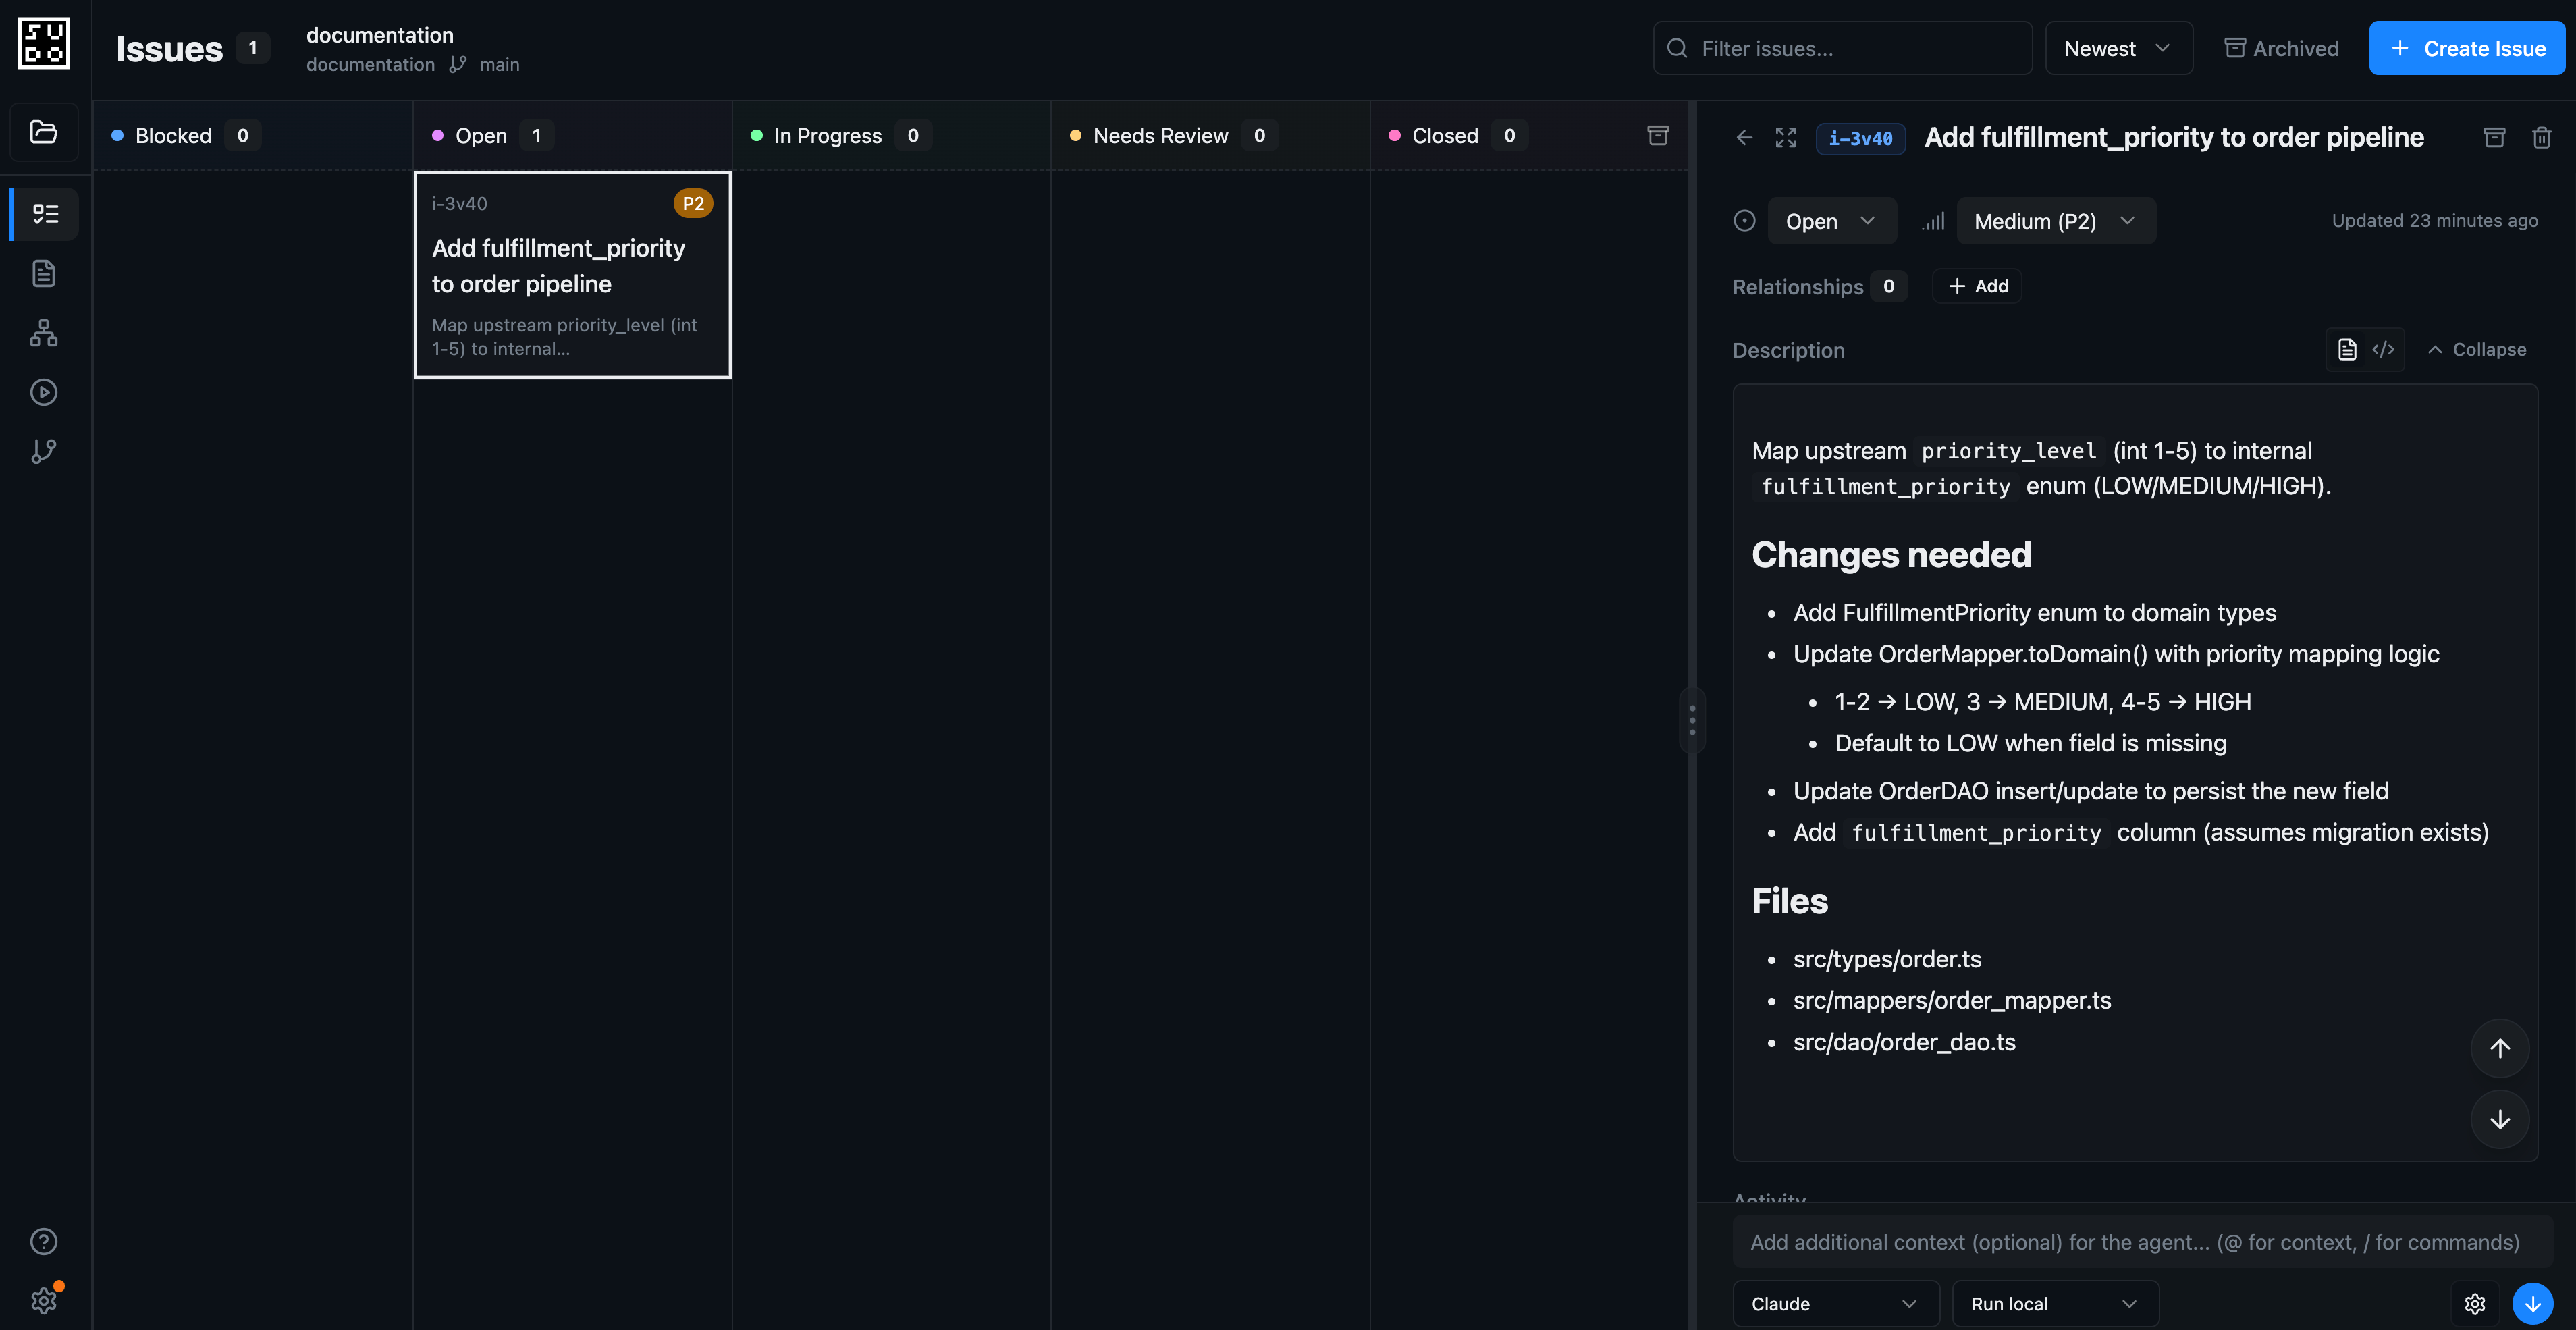The image size is (2576, 1330).
Task: Open the Run local mode dropdown
Action: [2055, 1304]
